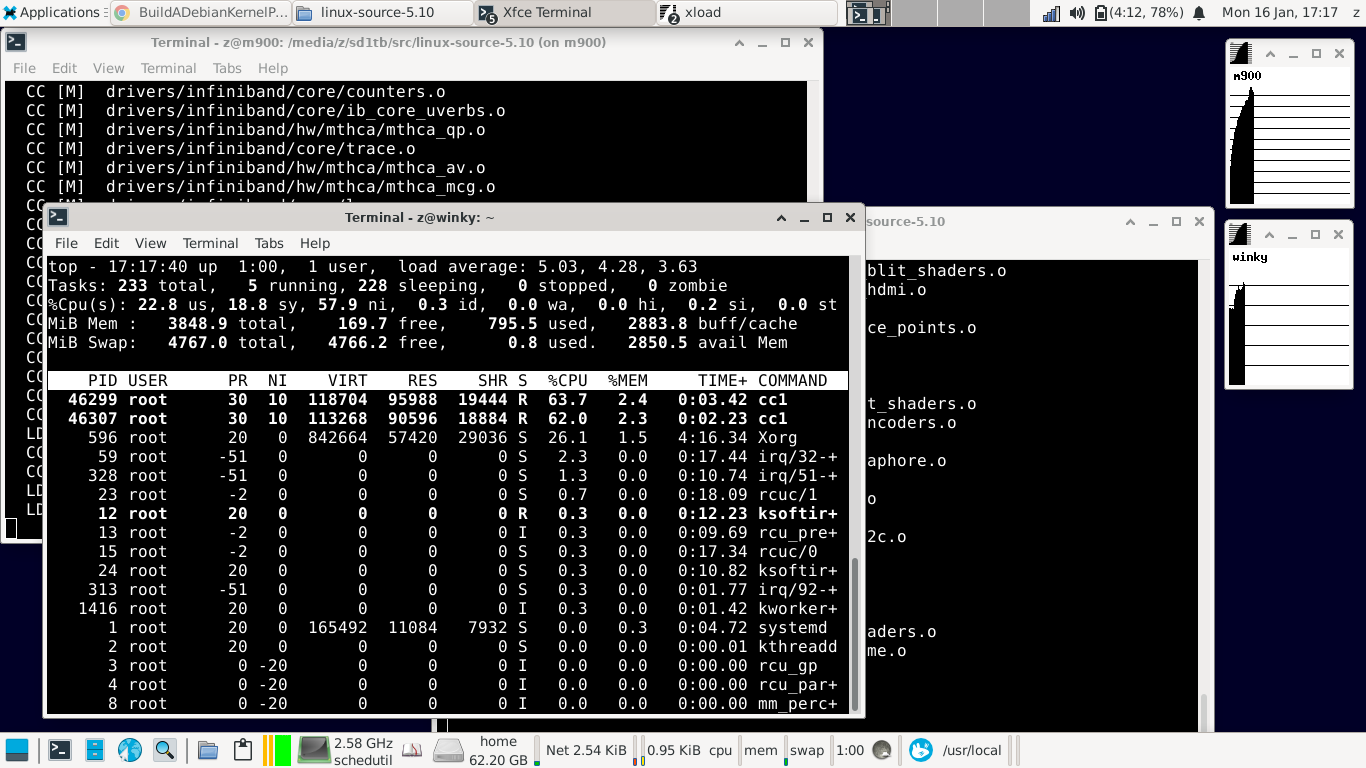
Task: Launch application finder magnifier icon
Action: point(164,749)
